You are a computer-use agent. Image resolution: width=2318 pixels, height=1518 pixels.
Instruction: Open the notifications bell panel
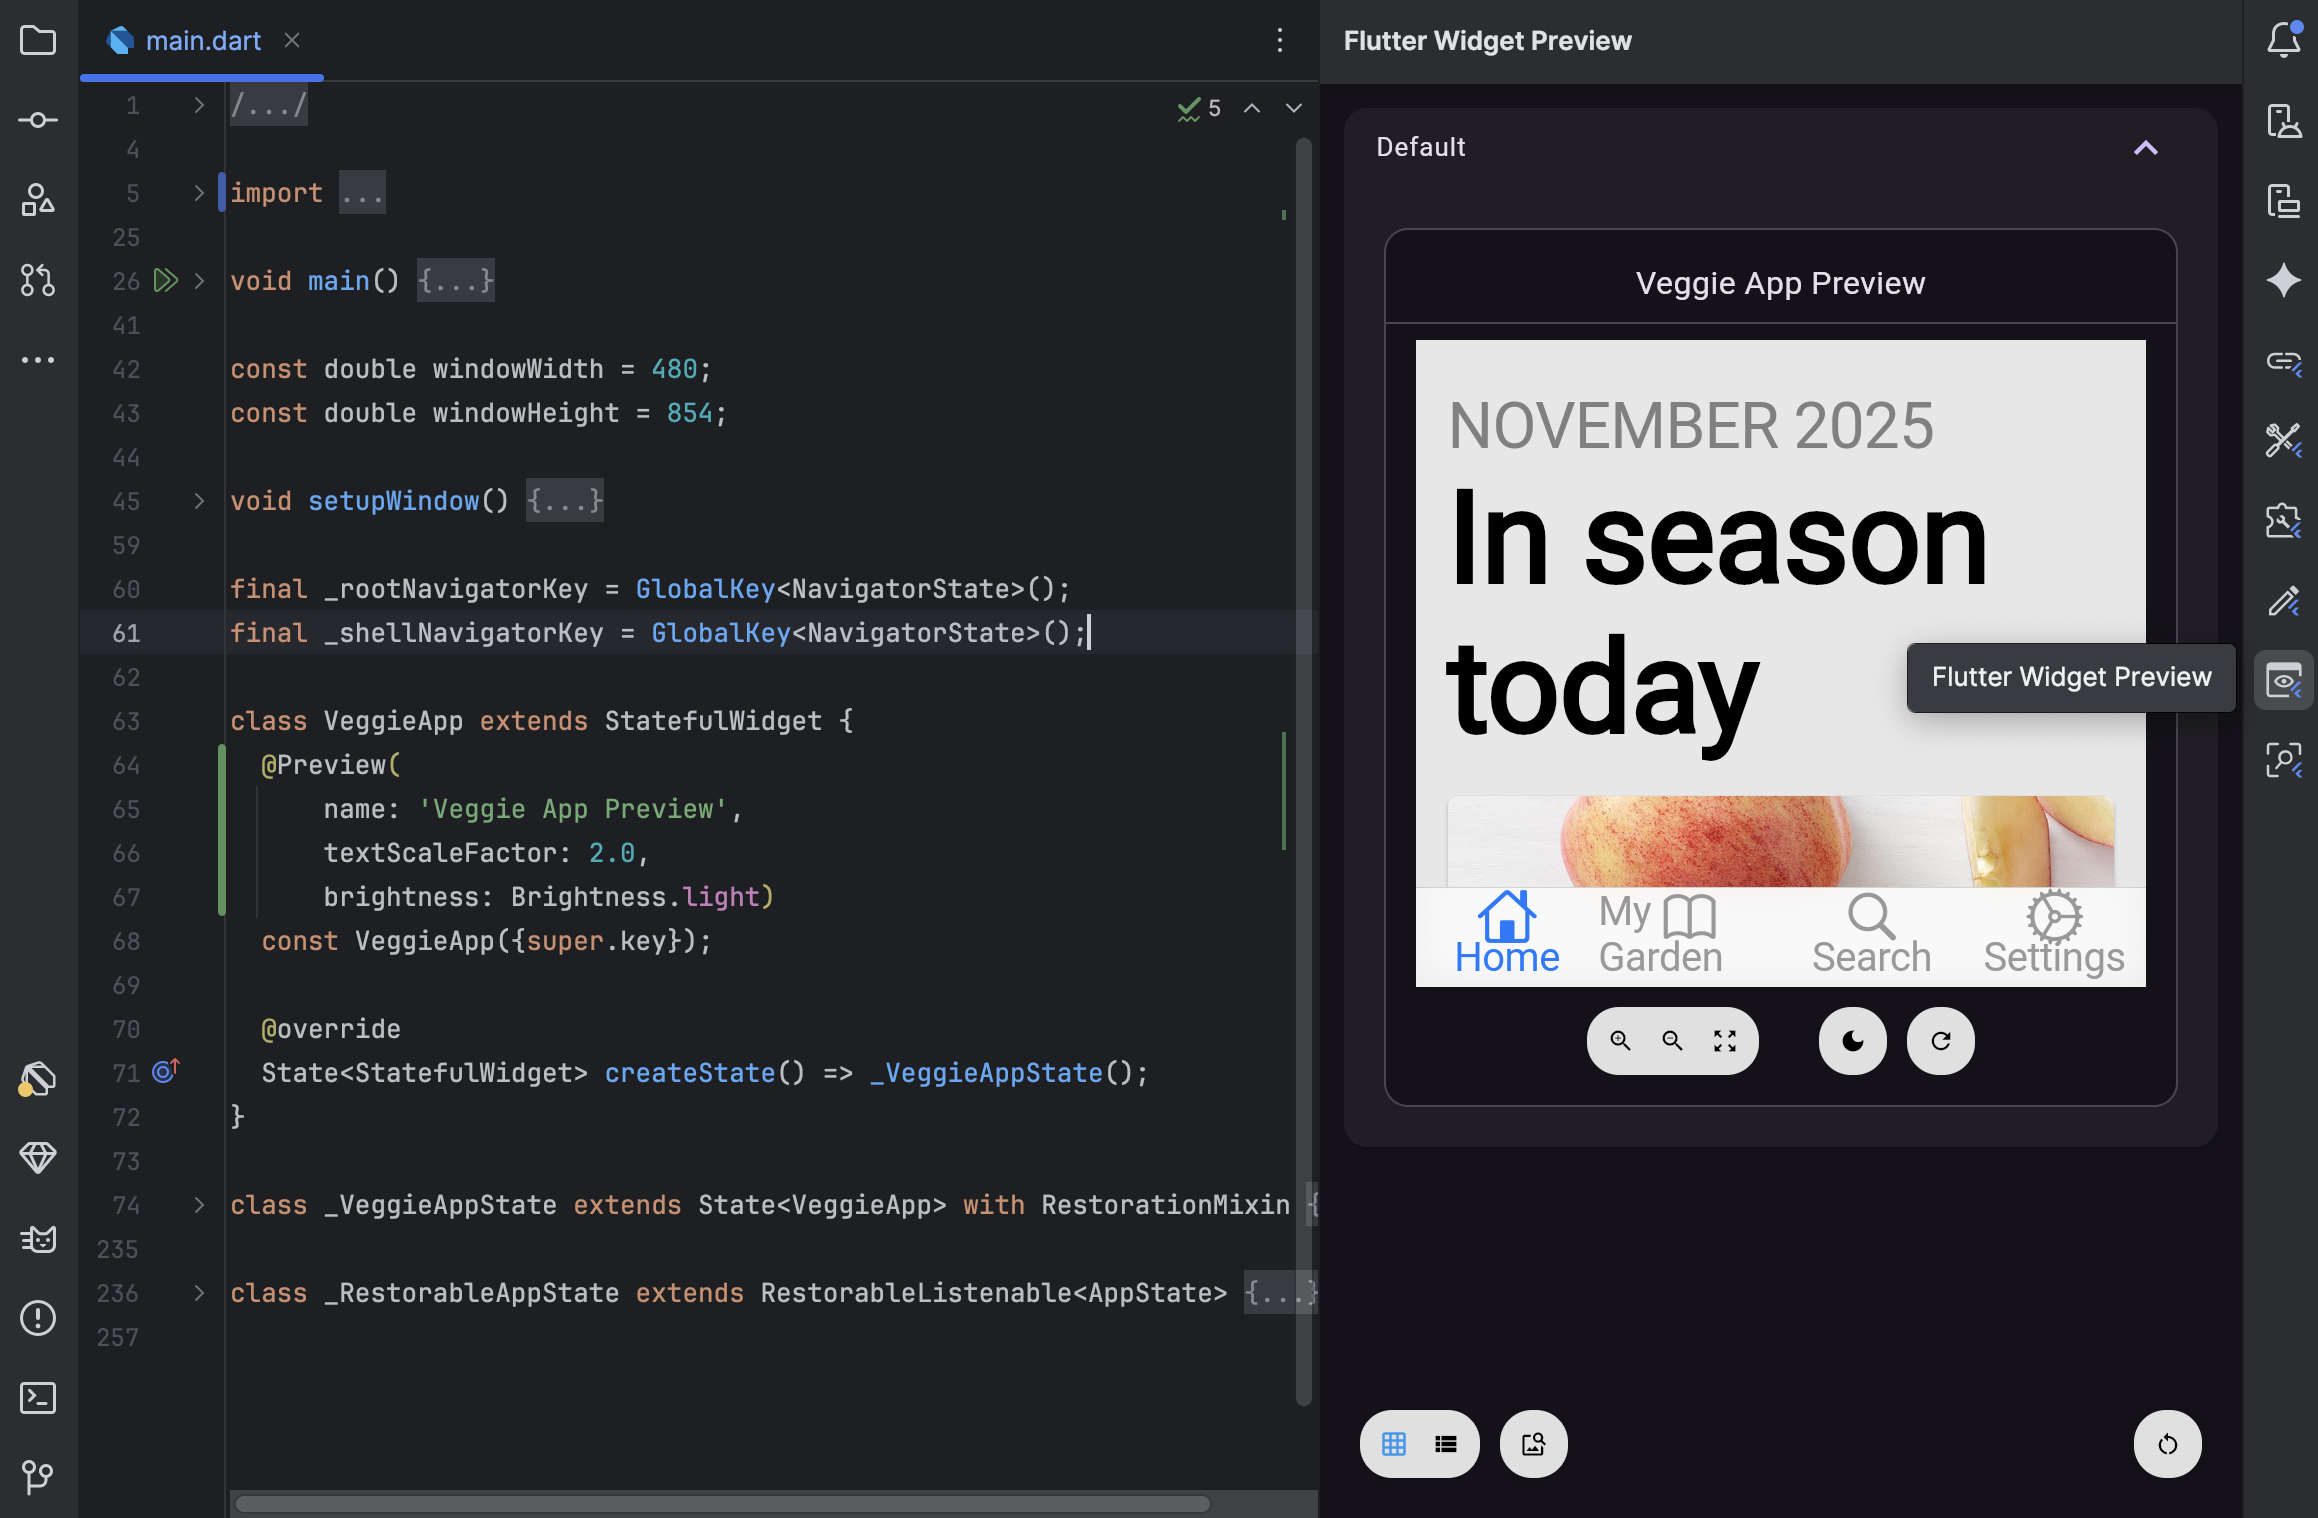(x=2284, y=41)
